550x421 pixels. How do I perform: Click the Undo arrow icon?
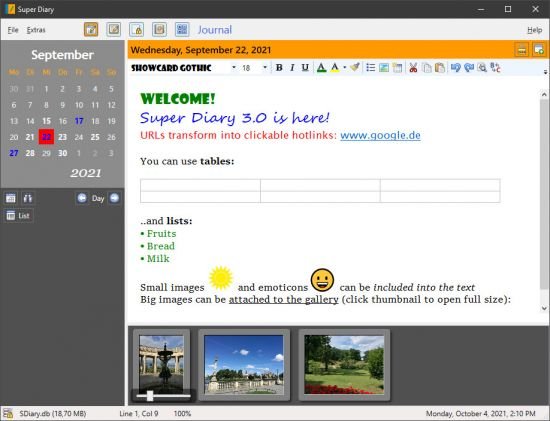pyautogui.click(x=455, y=67)
